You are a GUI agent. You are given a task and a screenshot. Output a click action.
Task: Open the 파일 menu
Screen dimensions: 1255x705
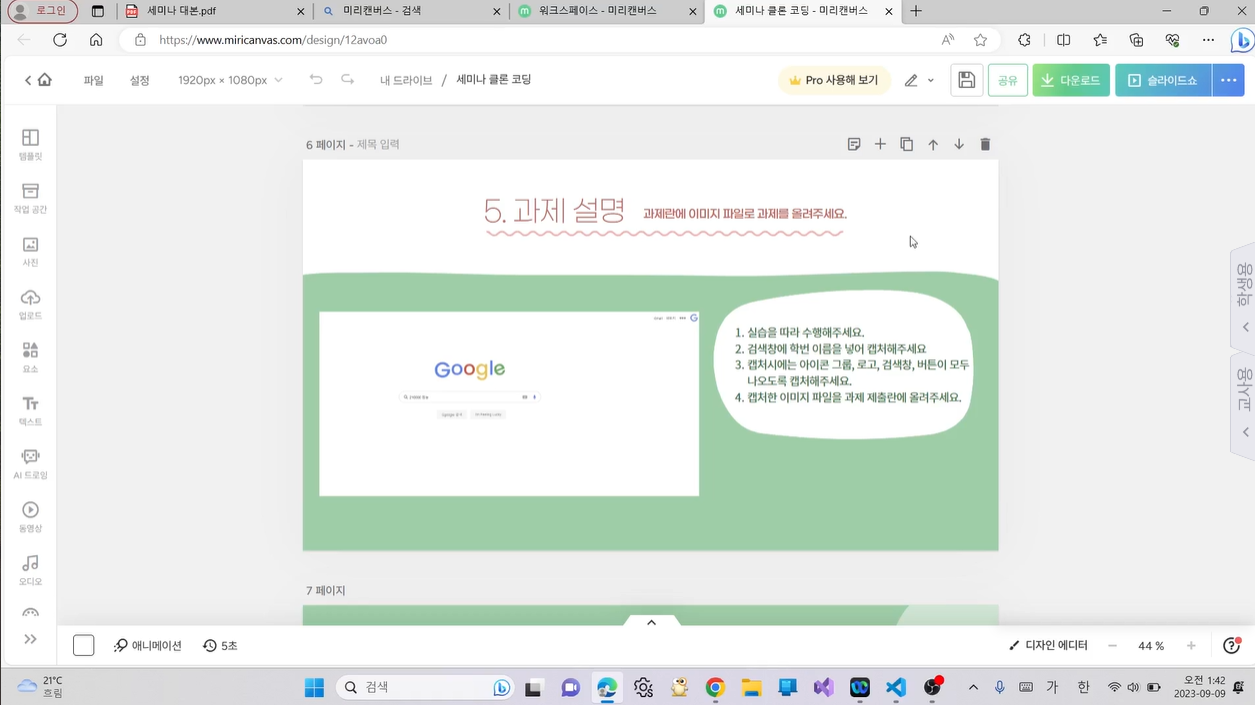pos(93,80)
